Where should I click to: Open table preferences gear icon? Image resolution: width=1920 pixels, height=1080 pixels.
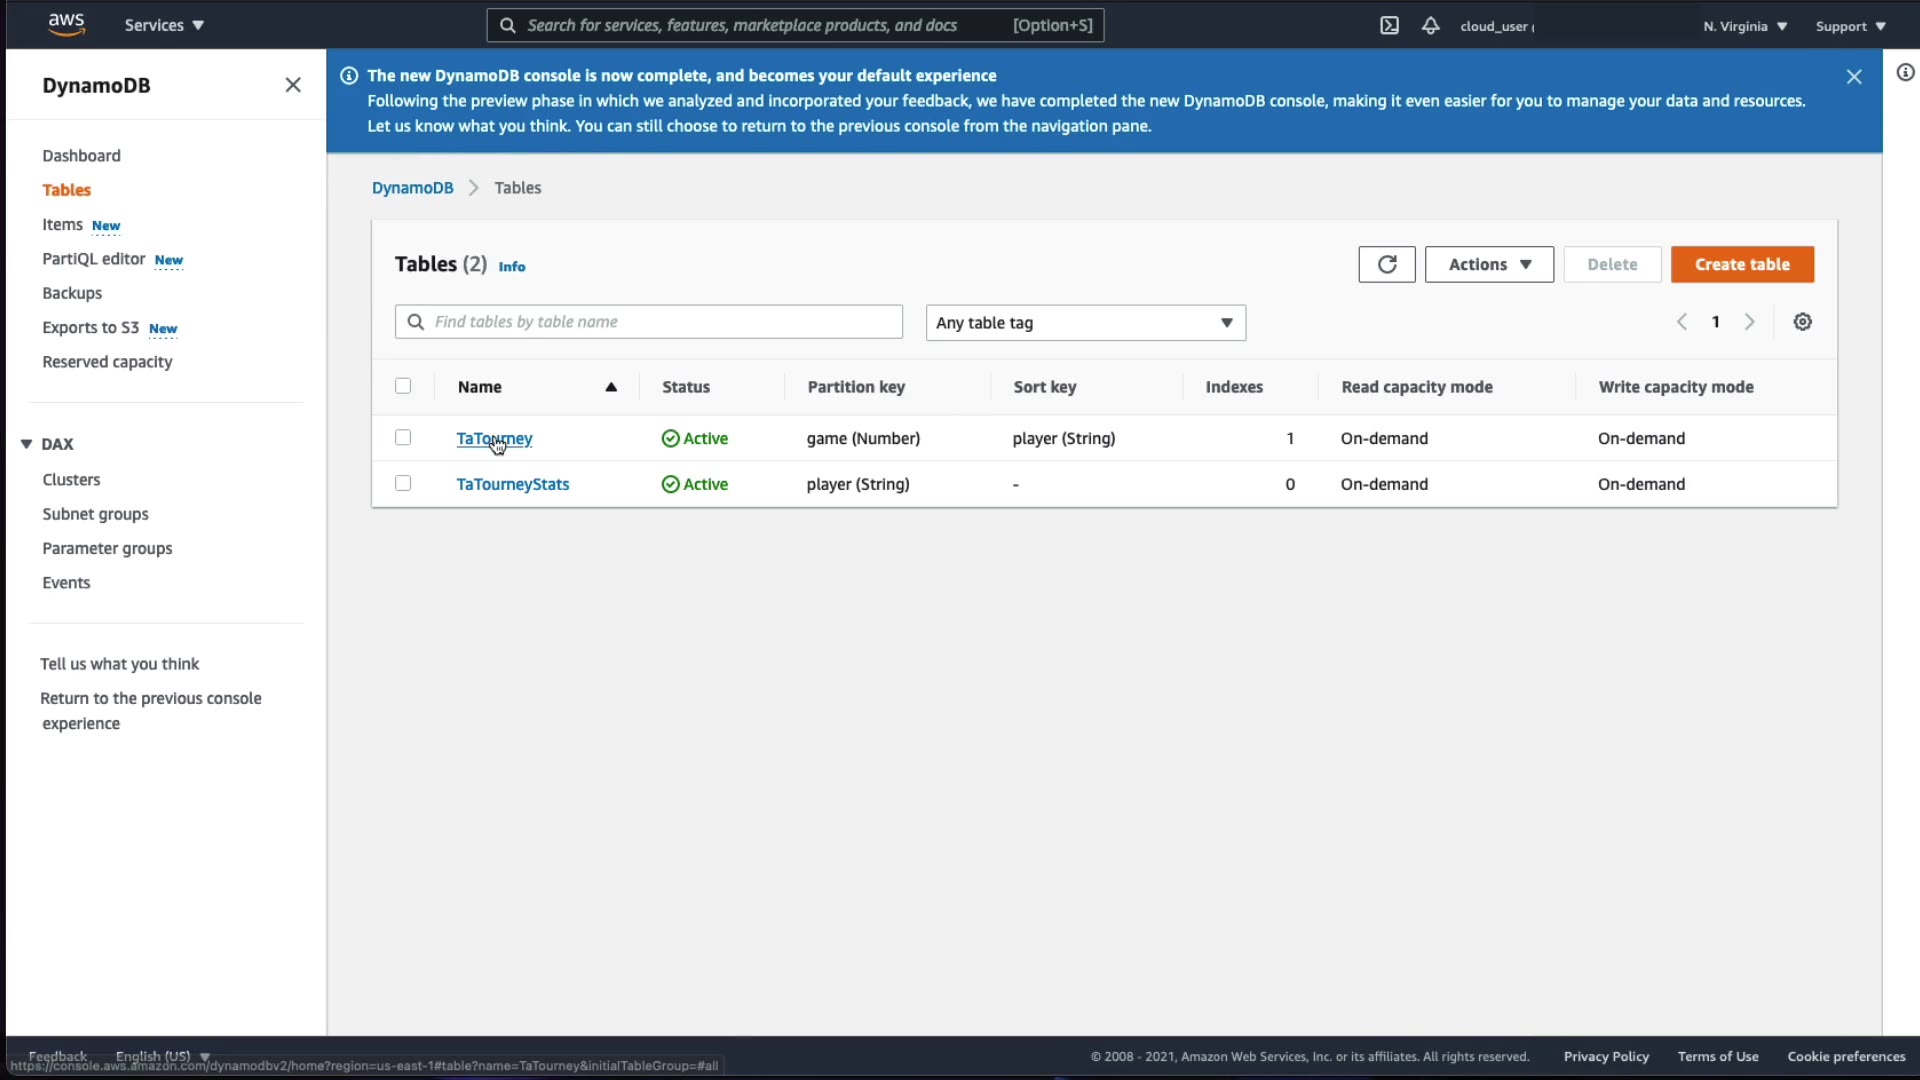click(x=1802, y=322)
